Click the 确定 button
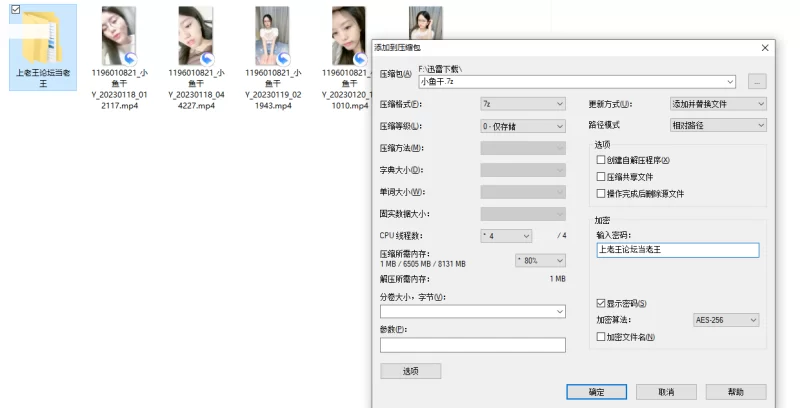The height and width of the screenshot is (408, 800). 595,391
